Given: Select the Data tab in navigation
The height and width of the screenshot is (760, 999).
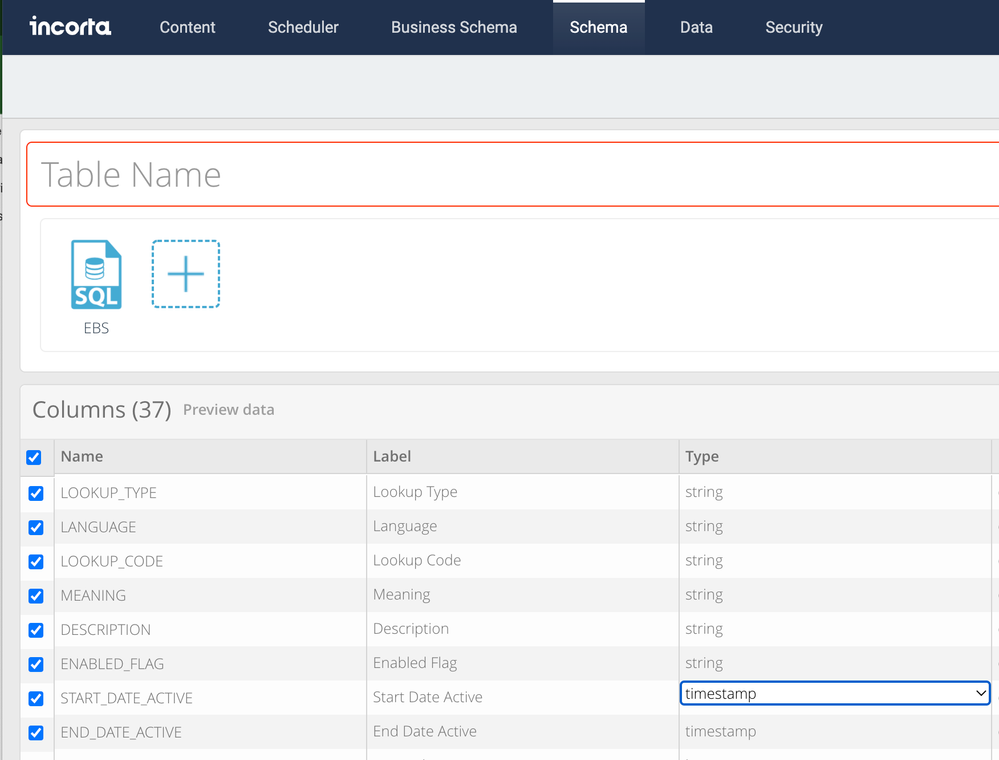Looking at the screenshot, I should (x=696, y=27).
